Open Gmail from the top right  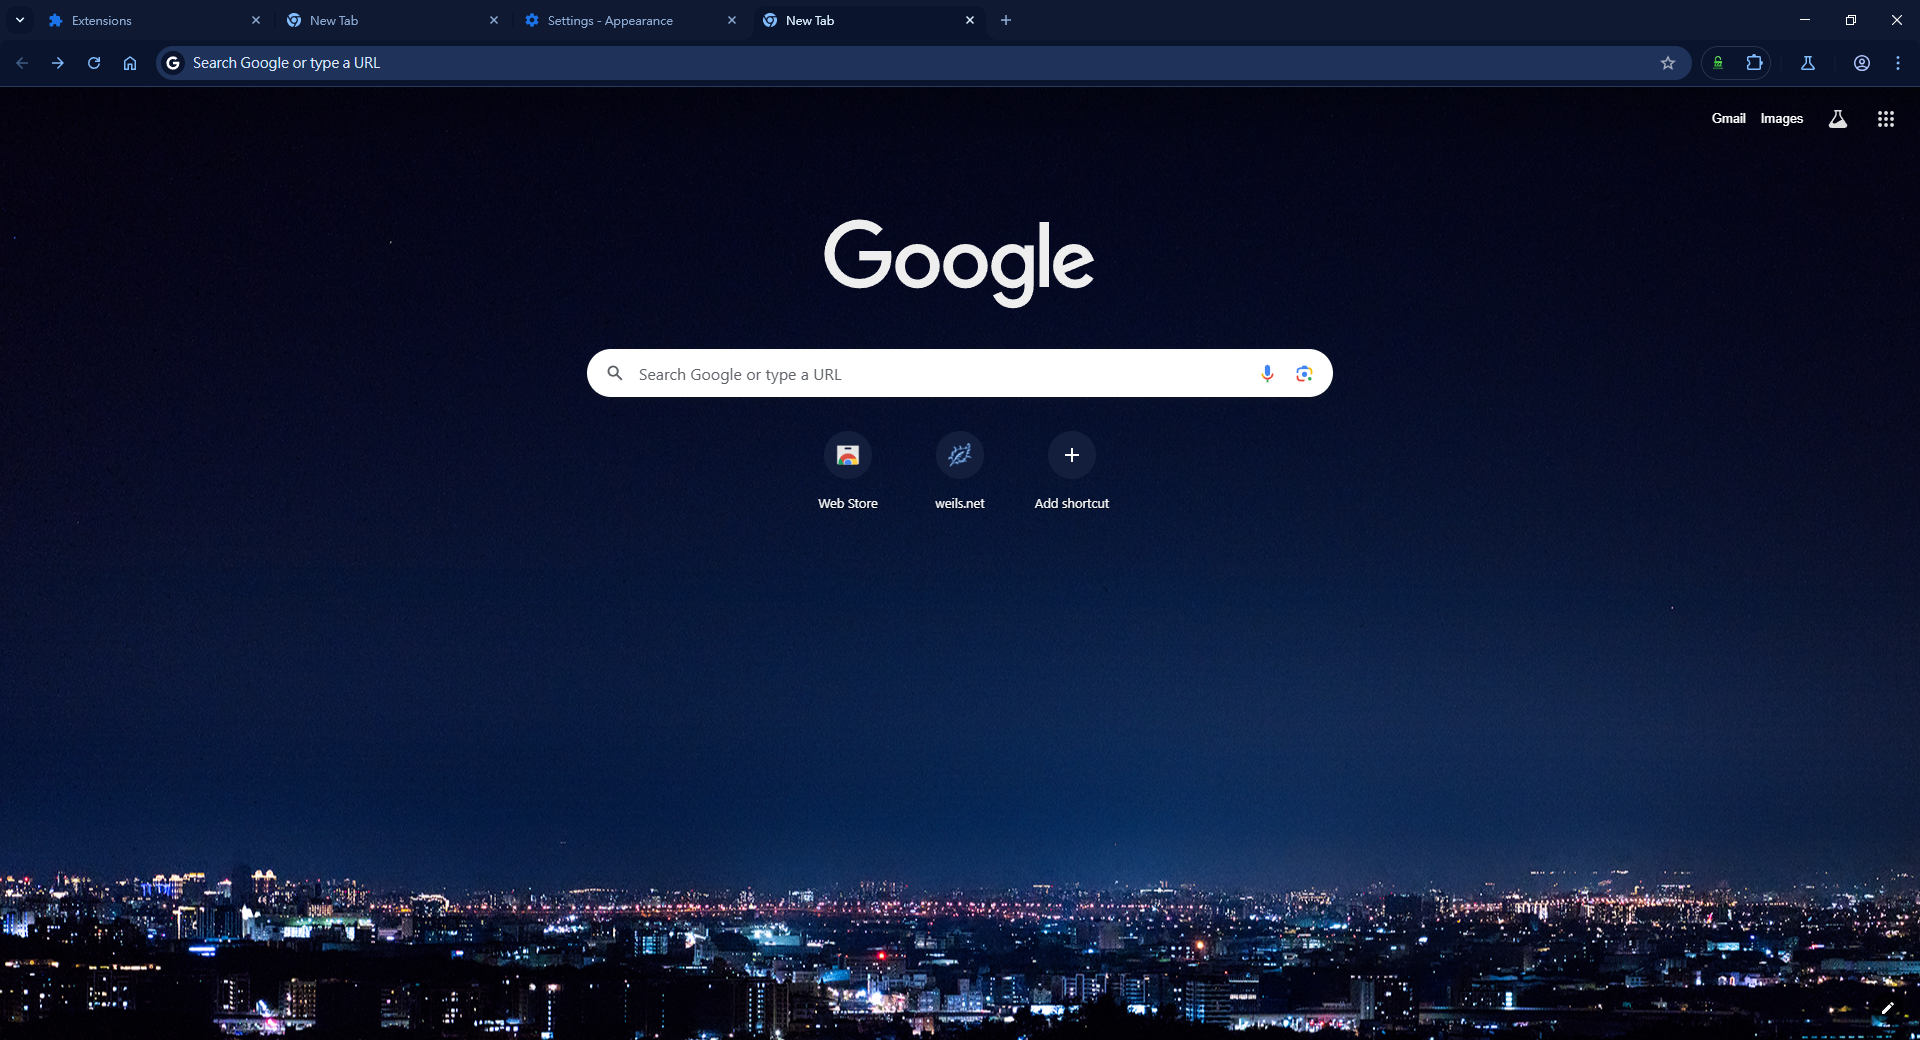pyautogui.click(x=1727, y=118)
